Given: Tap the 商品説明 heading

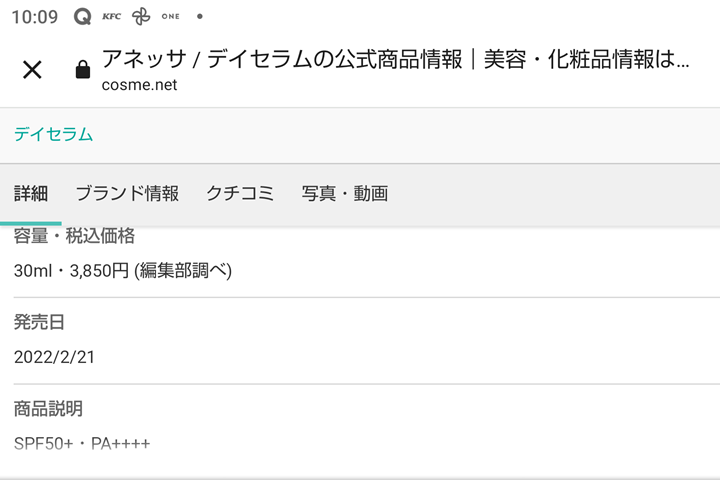Looking at the screenshot, I should pos(48,409).
